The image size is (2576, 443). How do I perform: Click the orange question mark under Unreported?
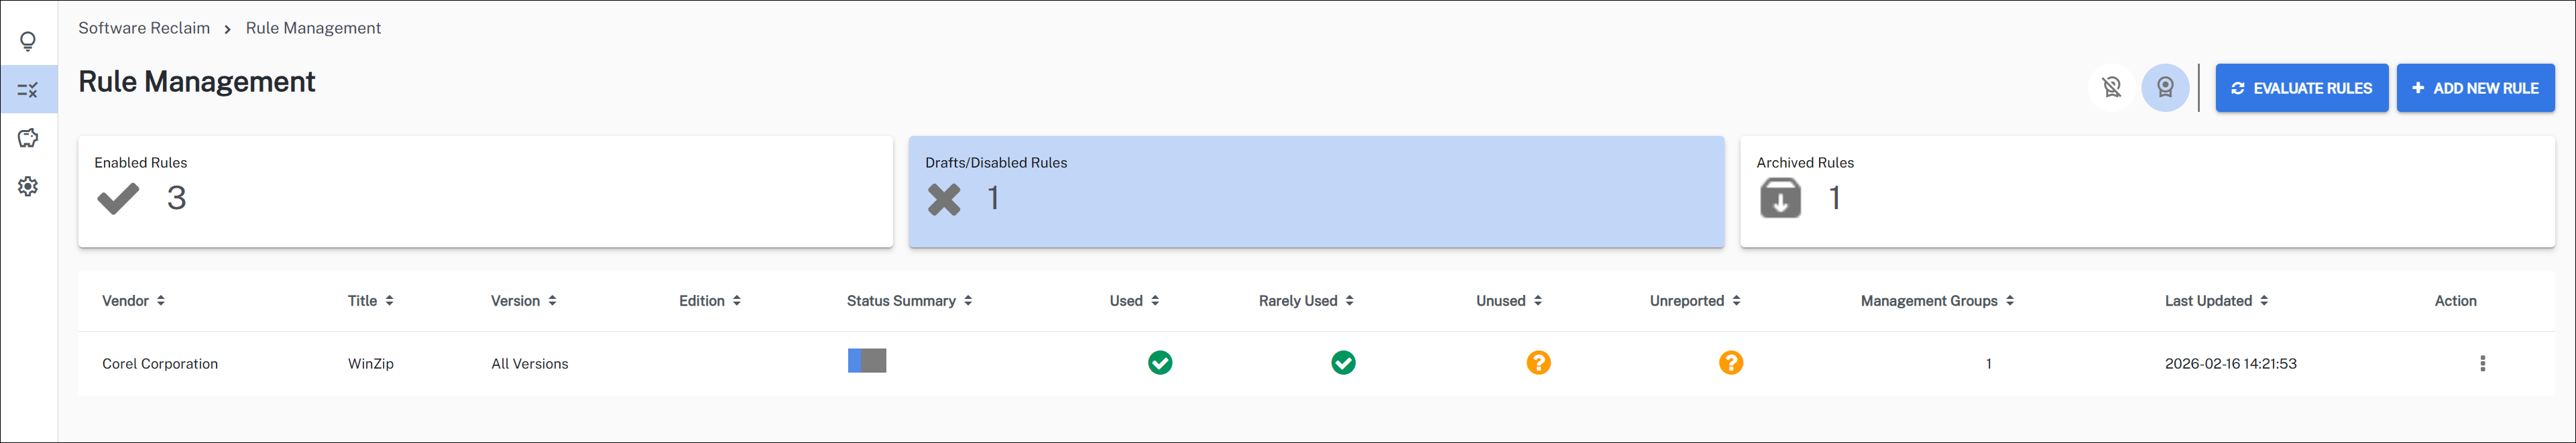coord(1730,363)
